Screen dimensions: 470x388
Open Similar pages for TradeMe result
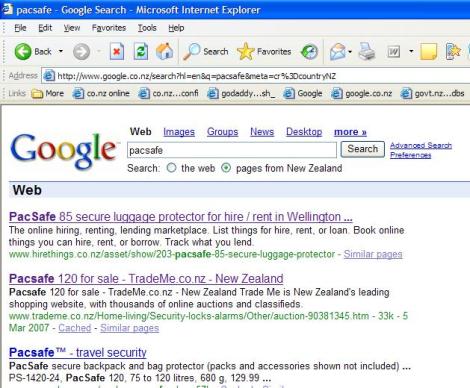pyautogui.click(x=130, y=328)
